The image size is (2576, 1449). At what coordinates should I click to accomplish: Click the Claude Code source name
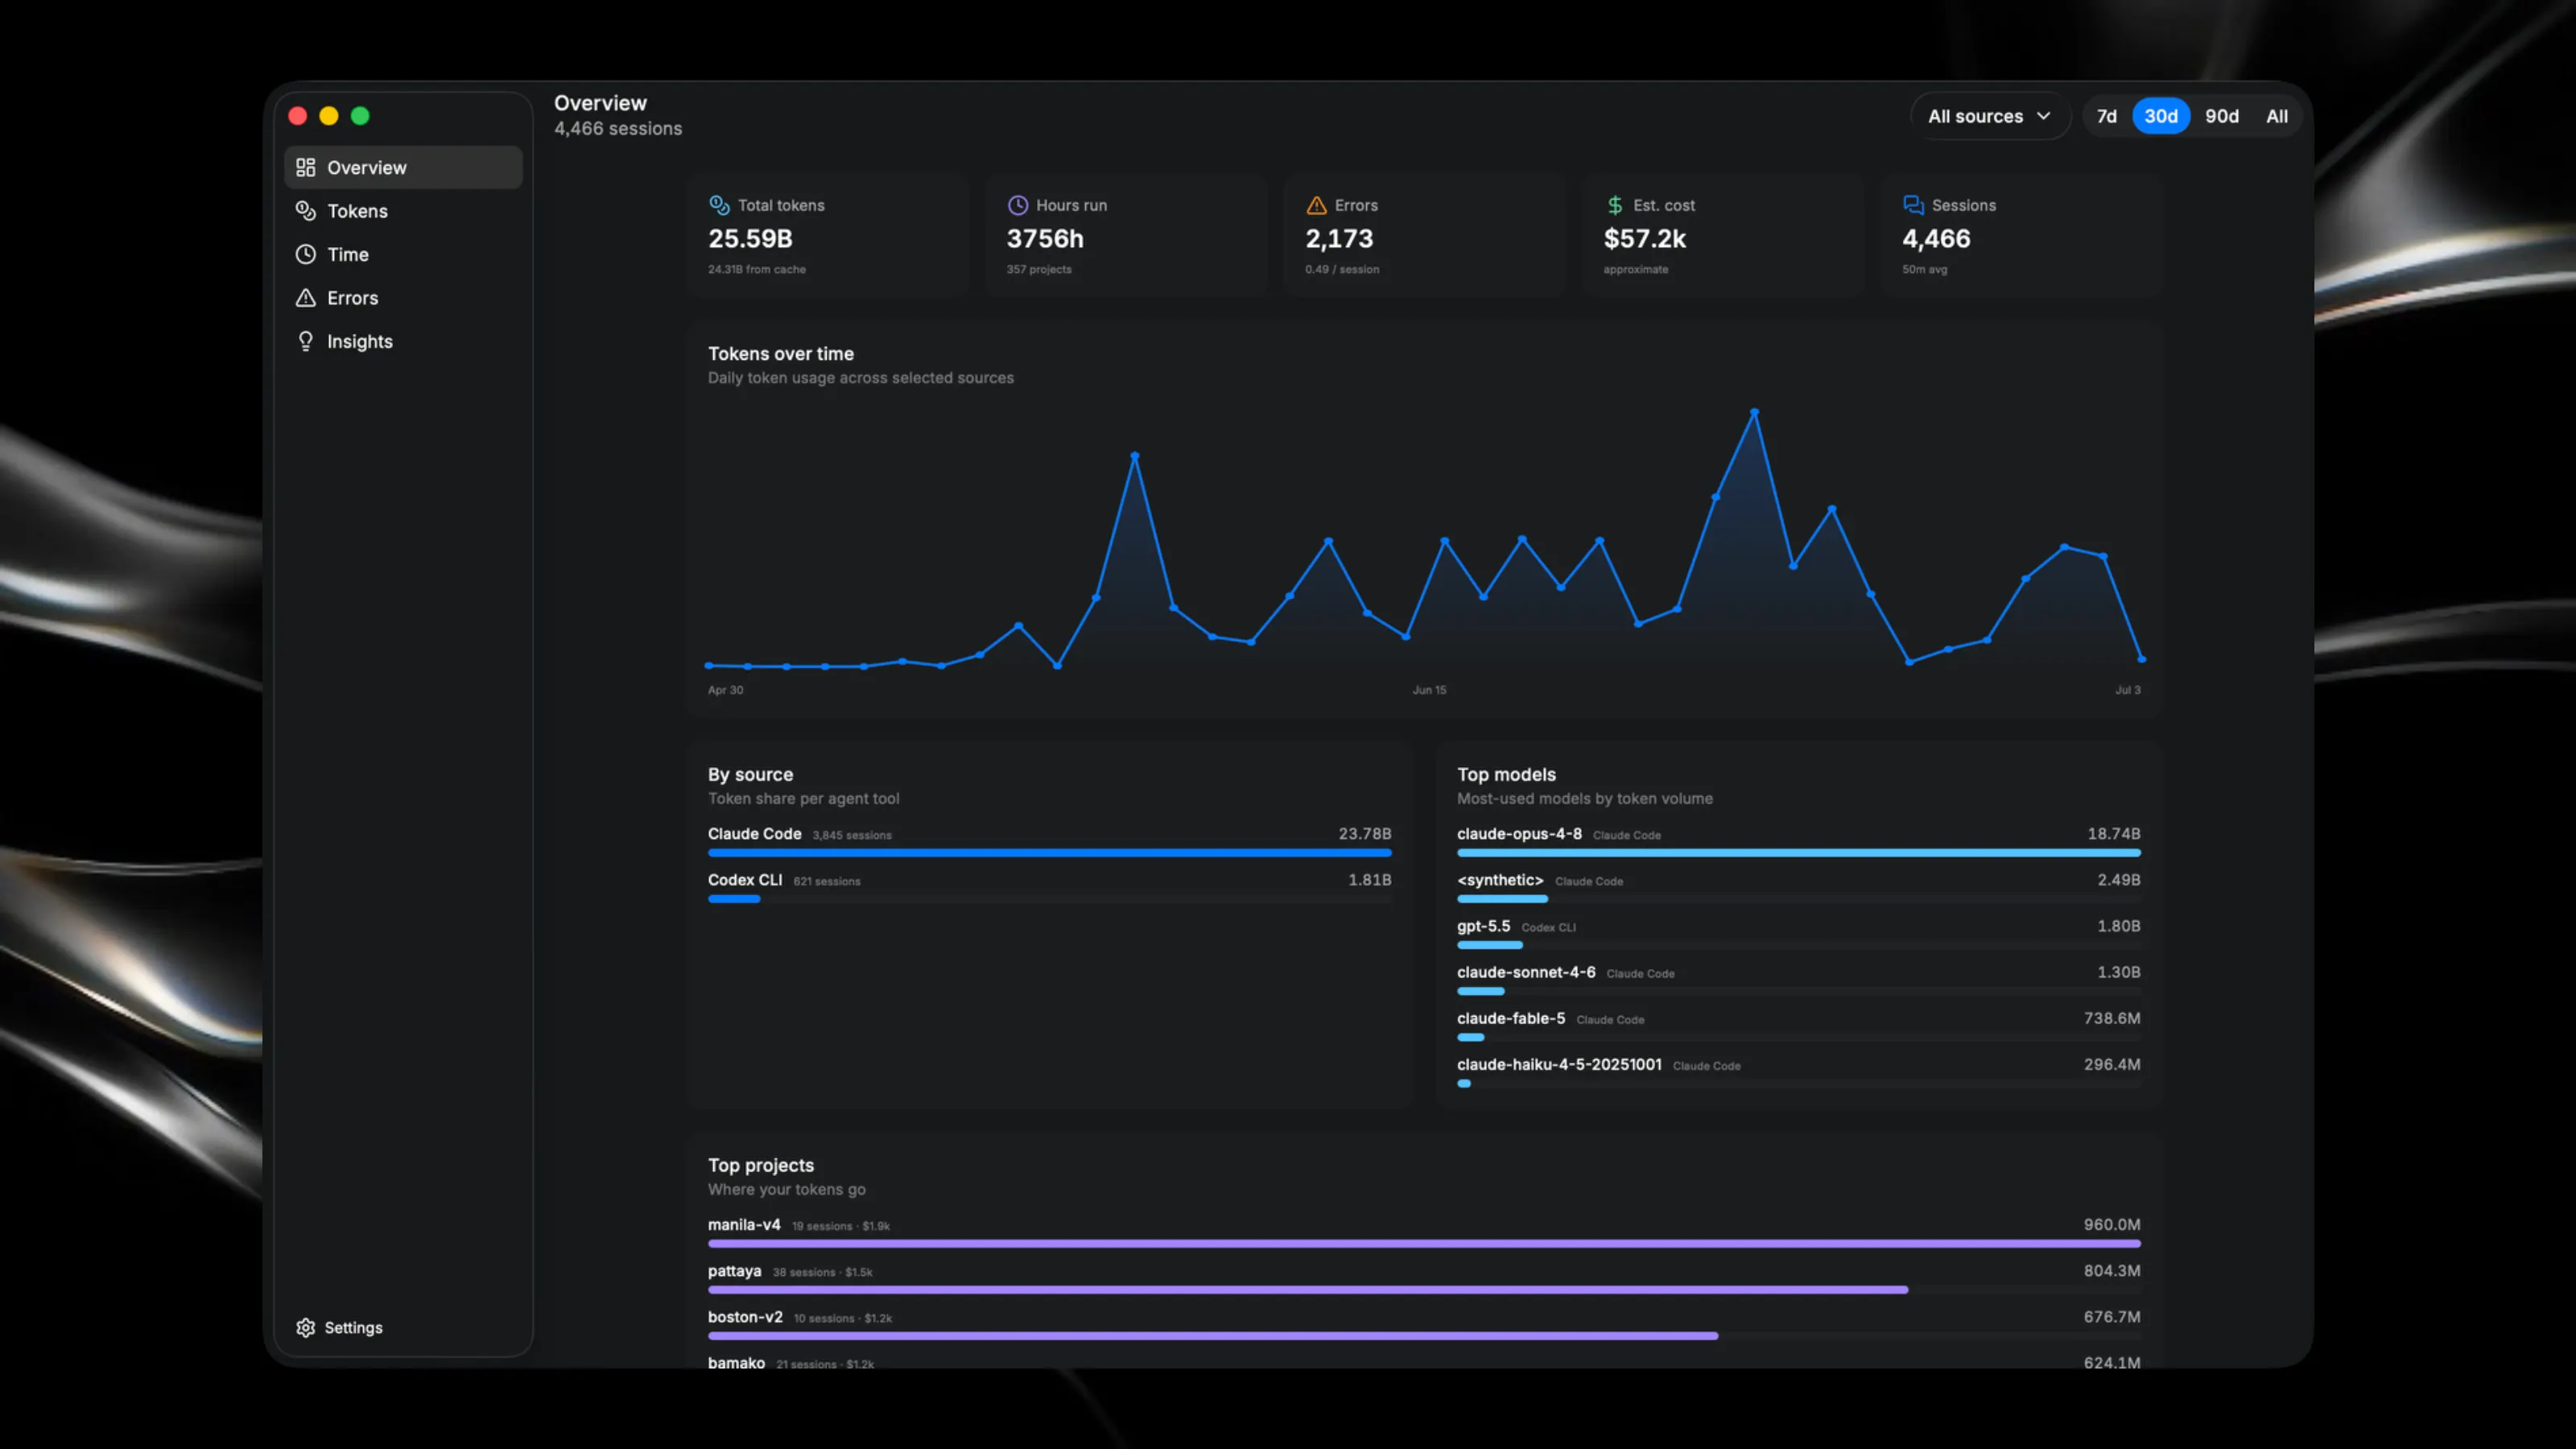pos(754,834)
